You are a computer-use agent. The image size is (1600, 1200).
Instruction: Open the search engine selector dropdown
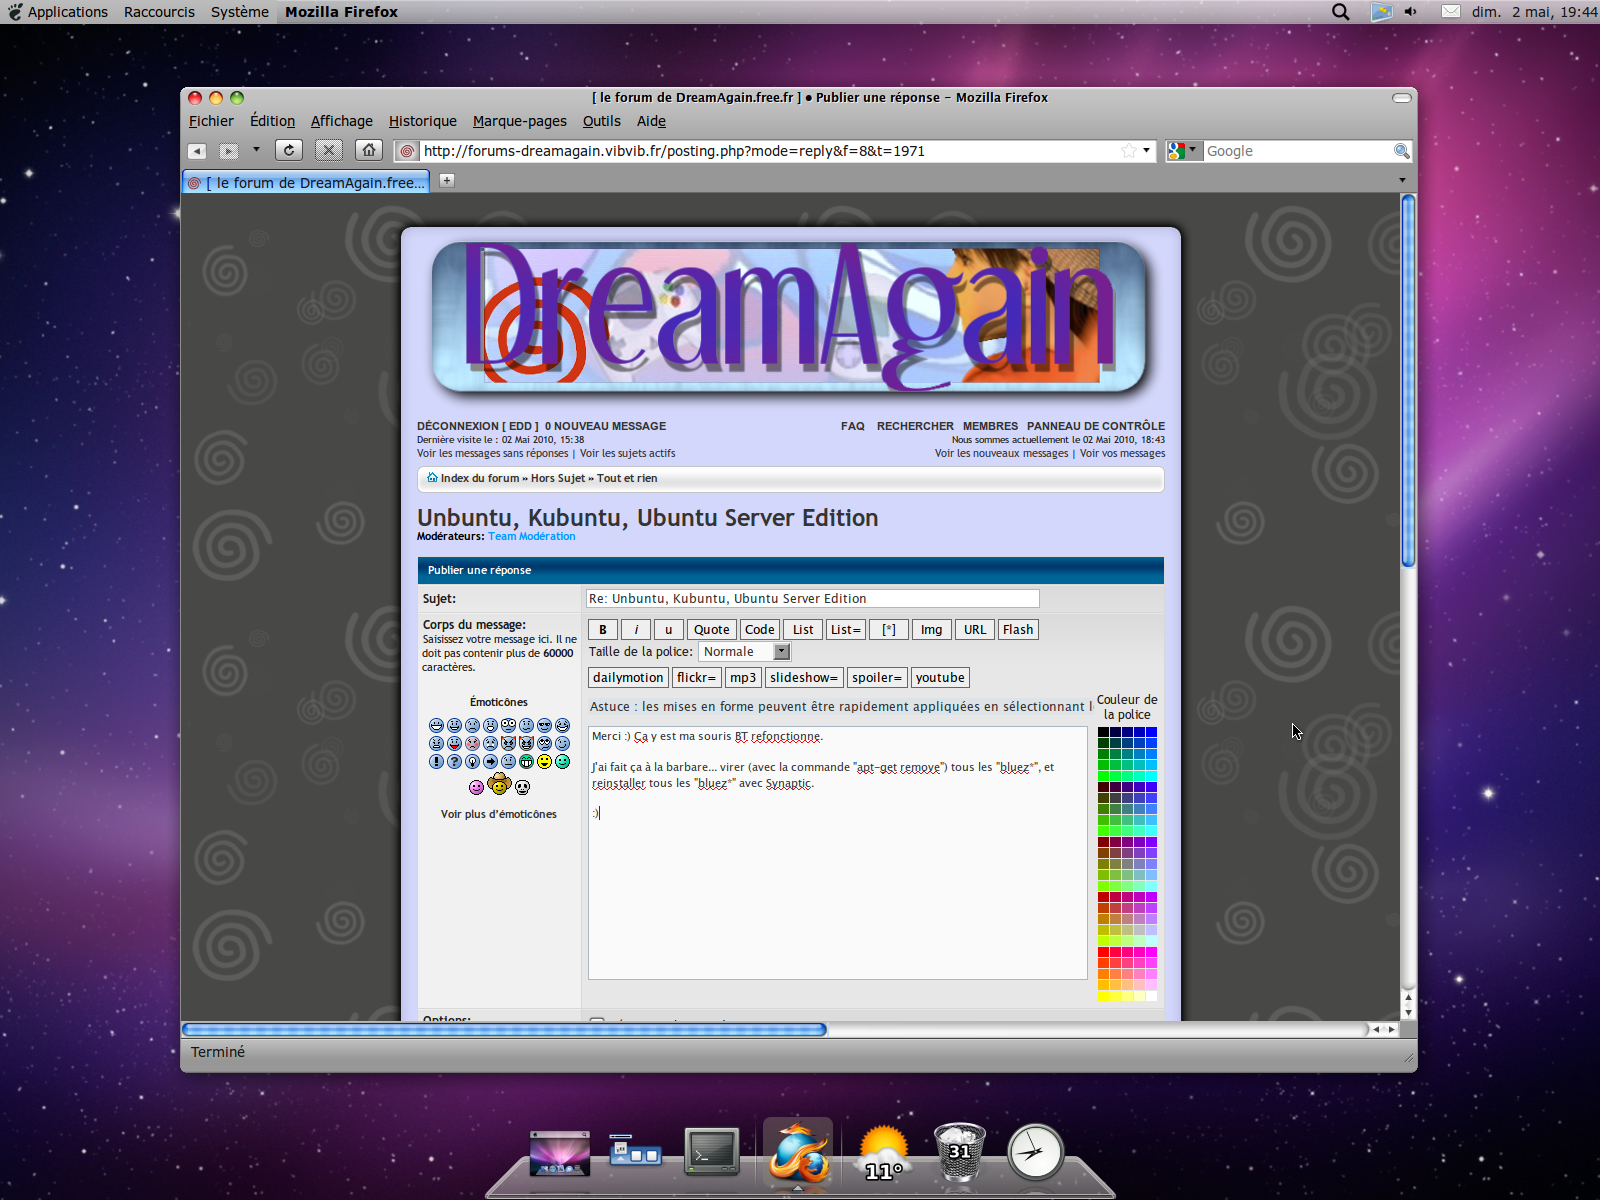[x=1184, y=151]
